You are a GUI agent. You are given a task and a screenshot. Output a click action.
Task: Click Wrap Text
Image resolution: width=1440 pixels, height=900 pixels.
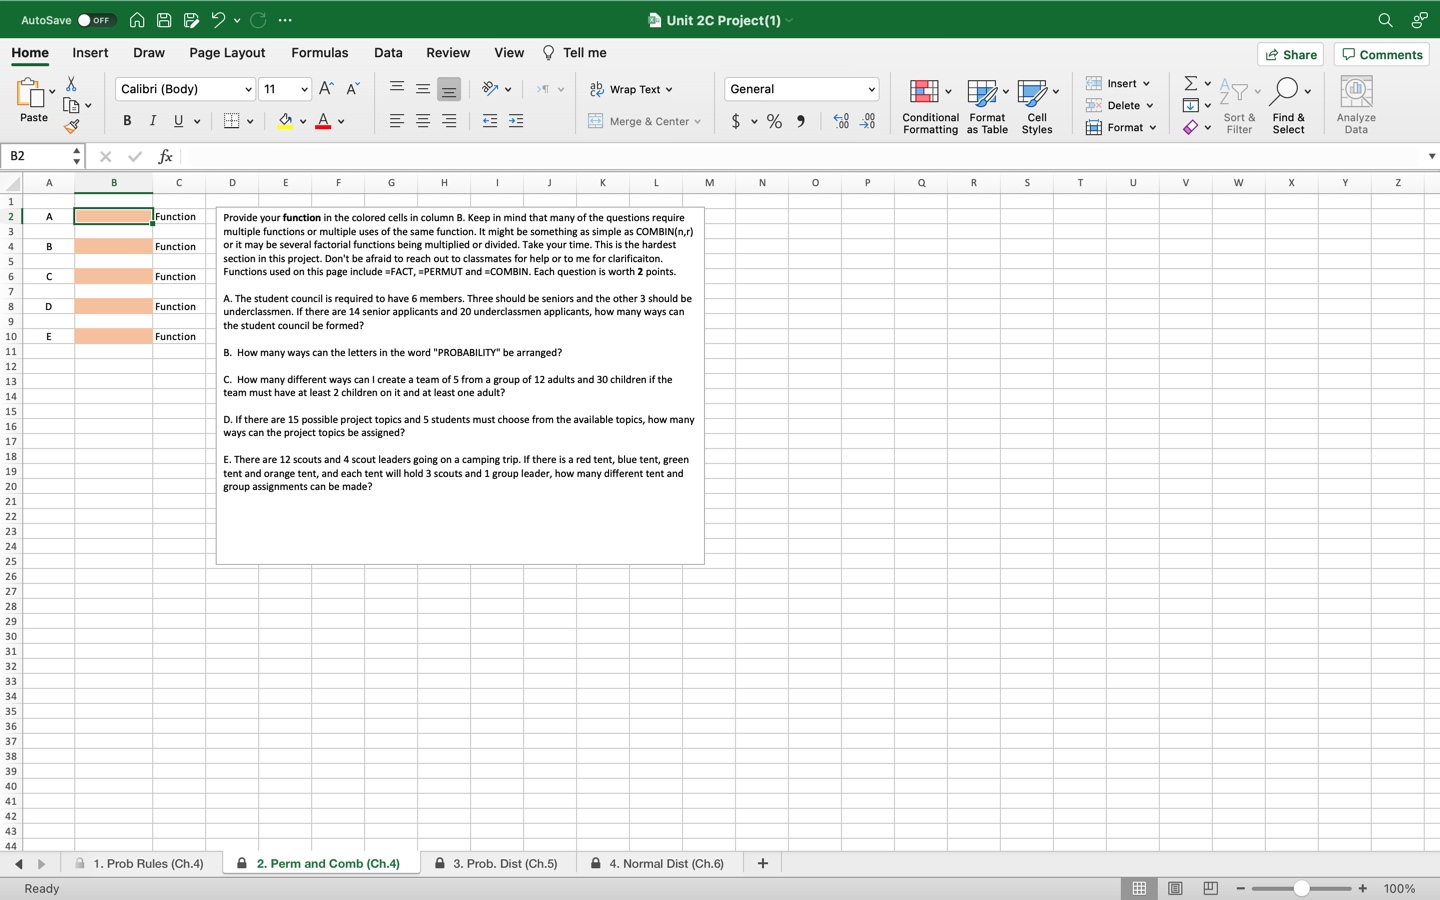click(x=631, y=89)
